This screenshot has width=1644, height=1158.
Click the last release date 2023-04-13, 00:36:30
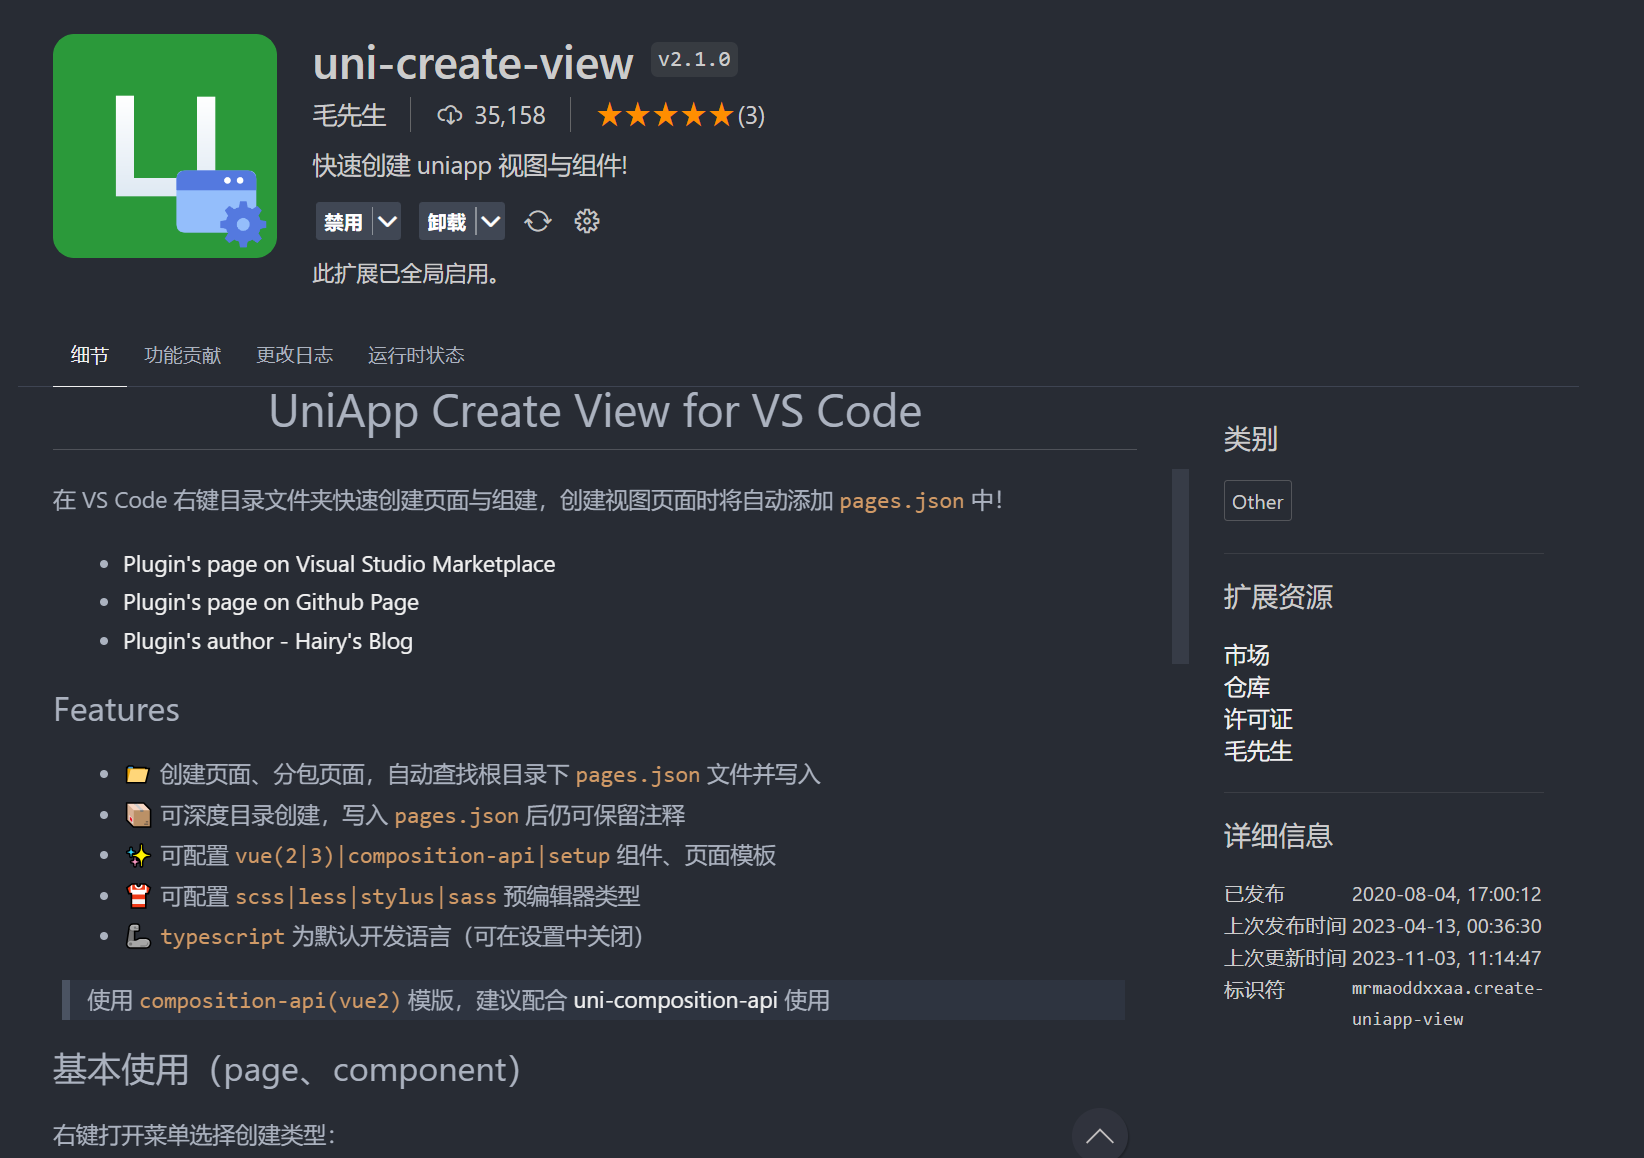pyautogui.click(x=1446, y=926)
